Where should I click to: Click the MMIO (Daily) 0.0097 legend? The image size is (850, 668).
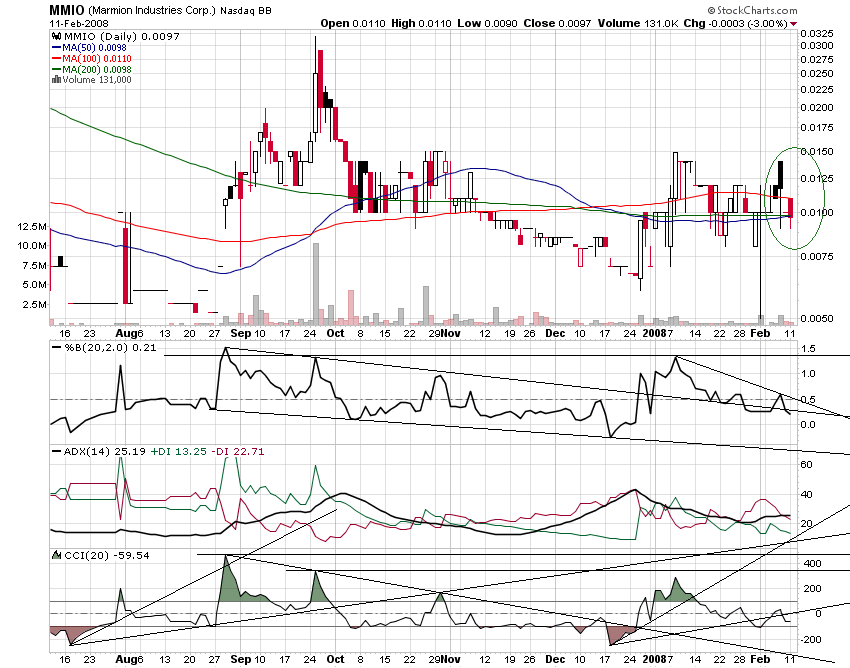pos(121,36)
